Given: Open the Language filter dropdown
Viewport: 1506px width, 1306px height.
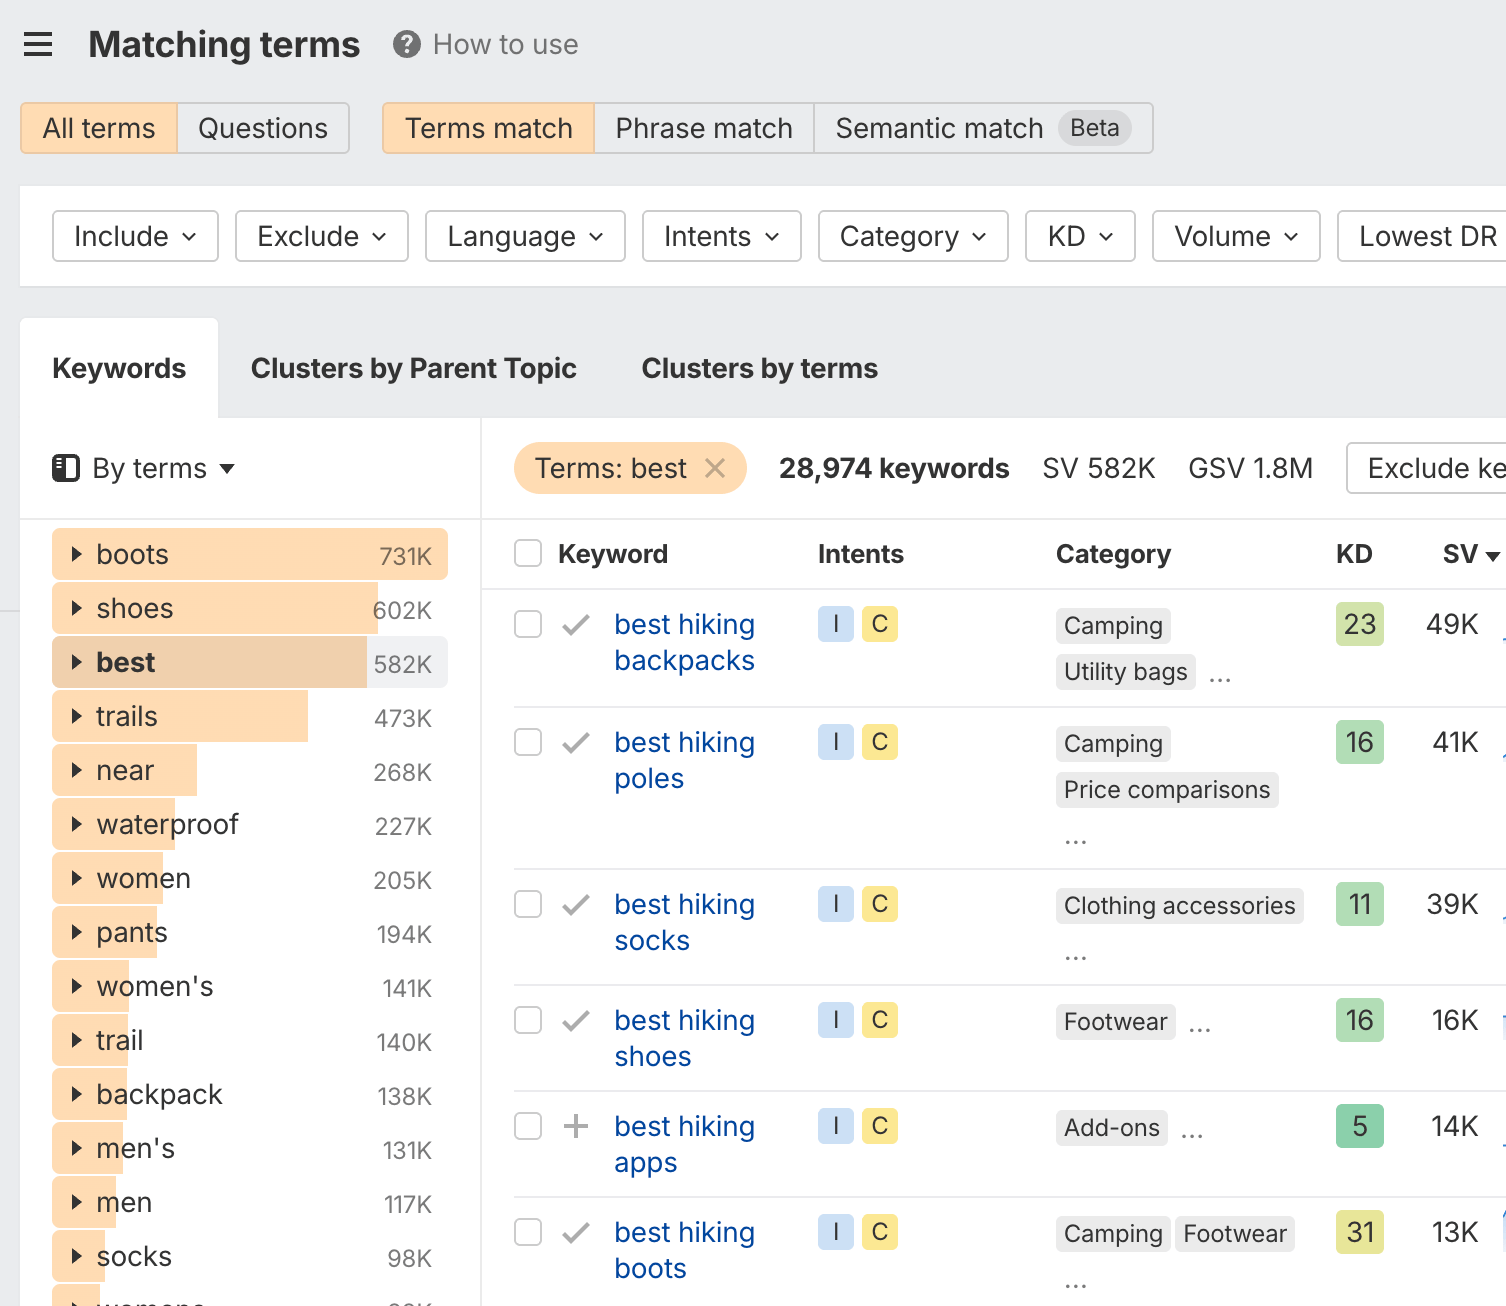Looking at the screenshot, I should tap(525, 236).
